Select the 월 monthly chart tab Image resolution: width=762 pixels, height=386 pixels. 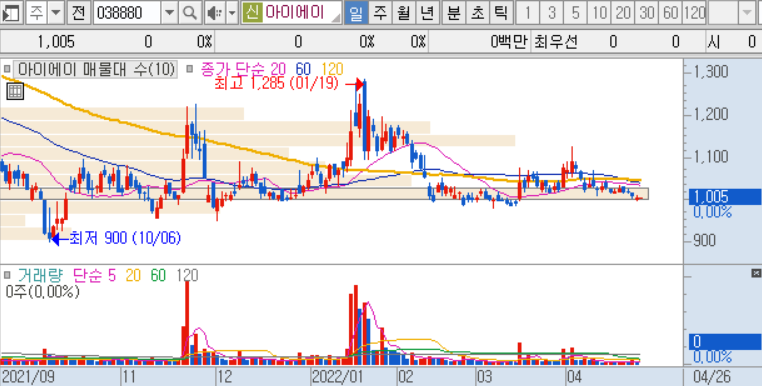(403, 13)
